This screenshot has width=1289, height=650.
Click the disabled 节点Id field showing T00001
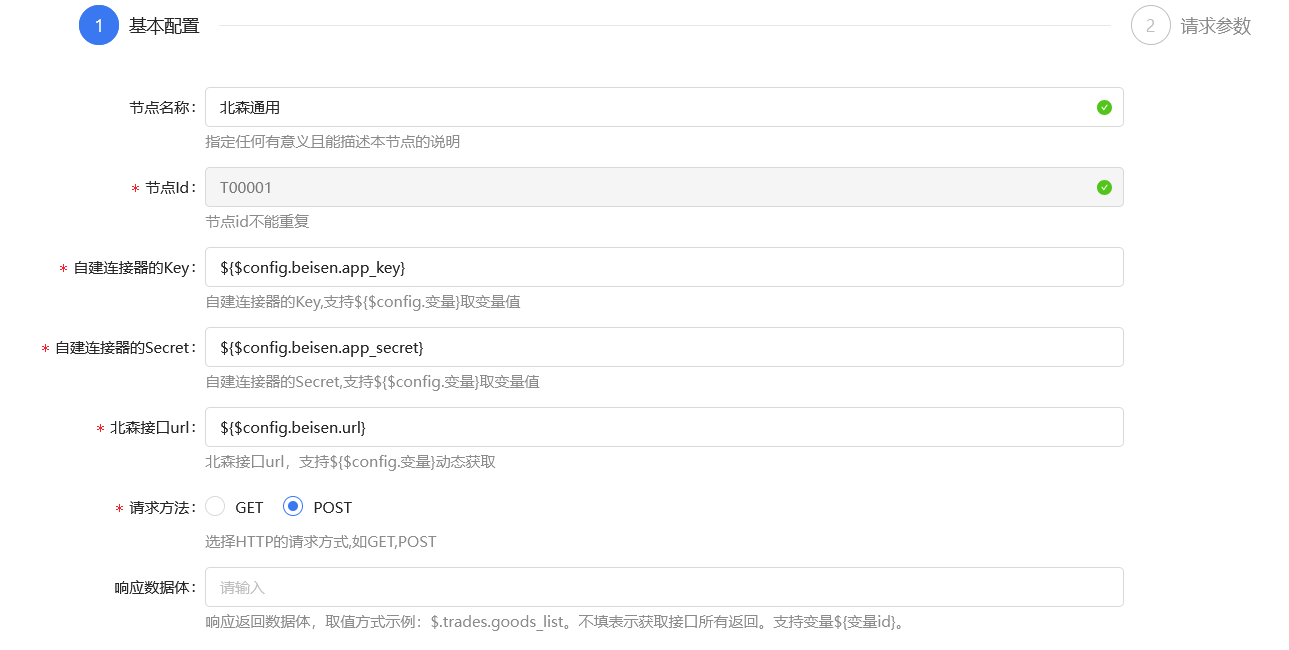pos(650,187)
